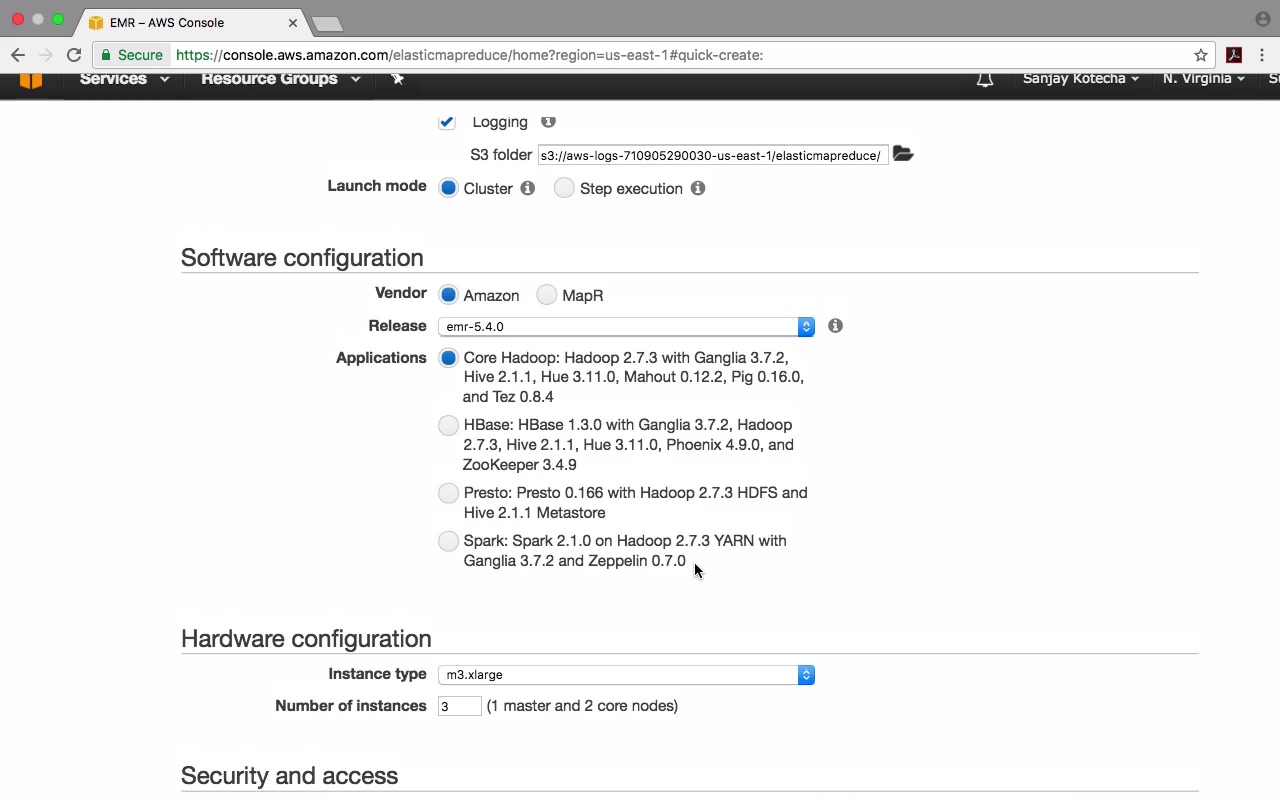Open the notifications bell
The width and height of the screenshot is (1280, 800).
click(985, 79)
